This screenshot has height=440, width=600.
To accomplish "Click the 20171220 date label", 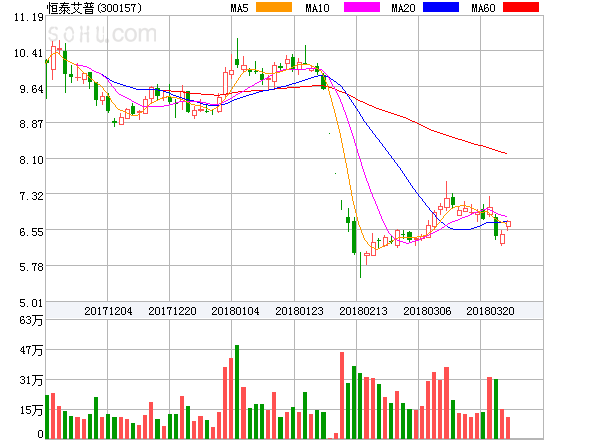I will coord(172,311).
